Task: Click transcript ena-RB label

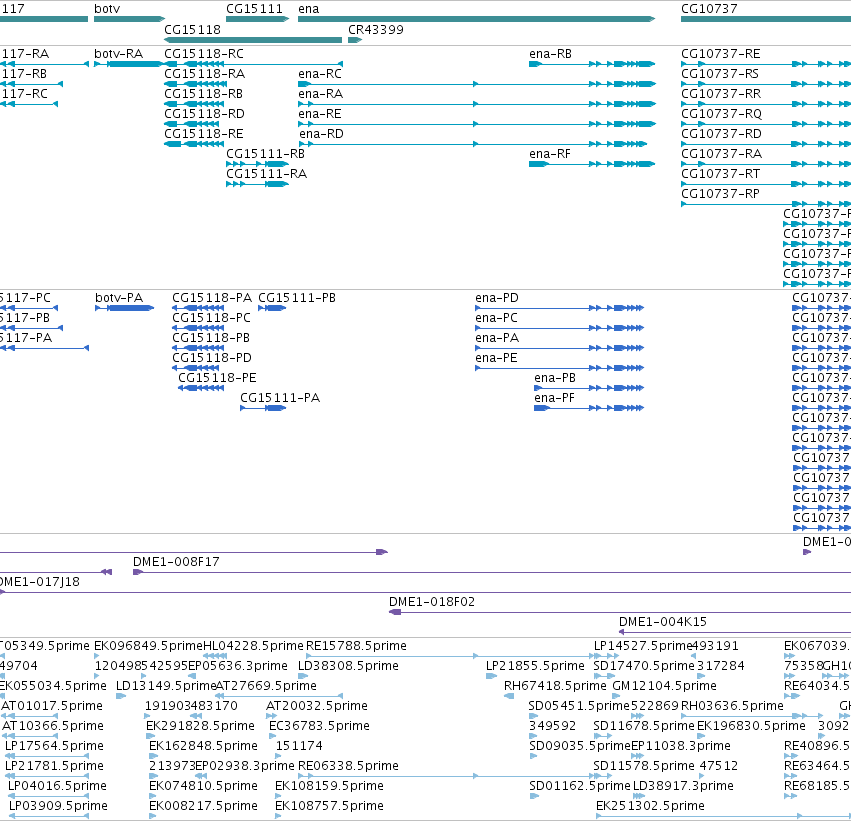Action: point(550,54)
